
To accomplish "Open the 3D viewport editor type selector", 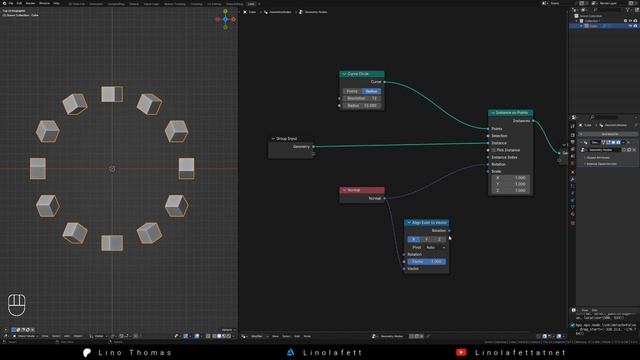I will tap(5, 336).
